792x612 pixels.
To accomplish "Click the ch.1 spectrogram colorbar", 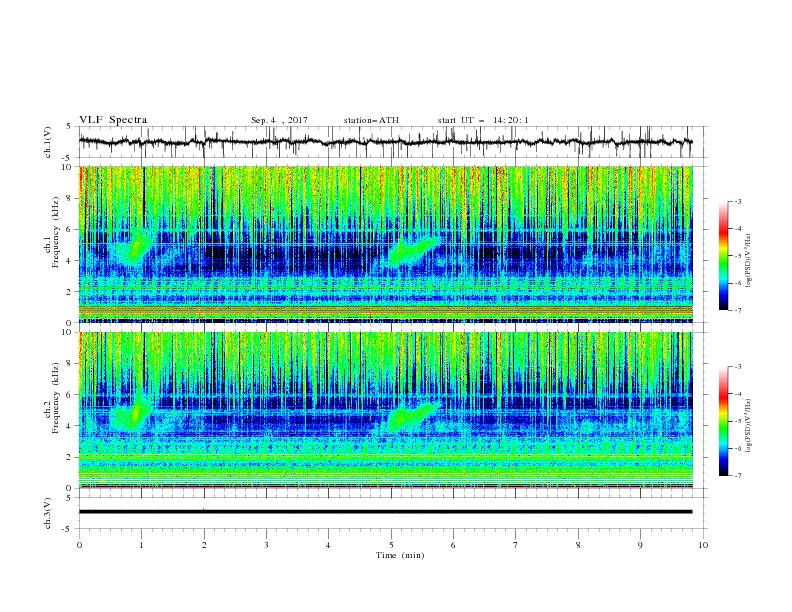I will pyautogui.click(x=723, y=255).
